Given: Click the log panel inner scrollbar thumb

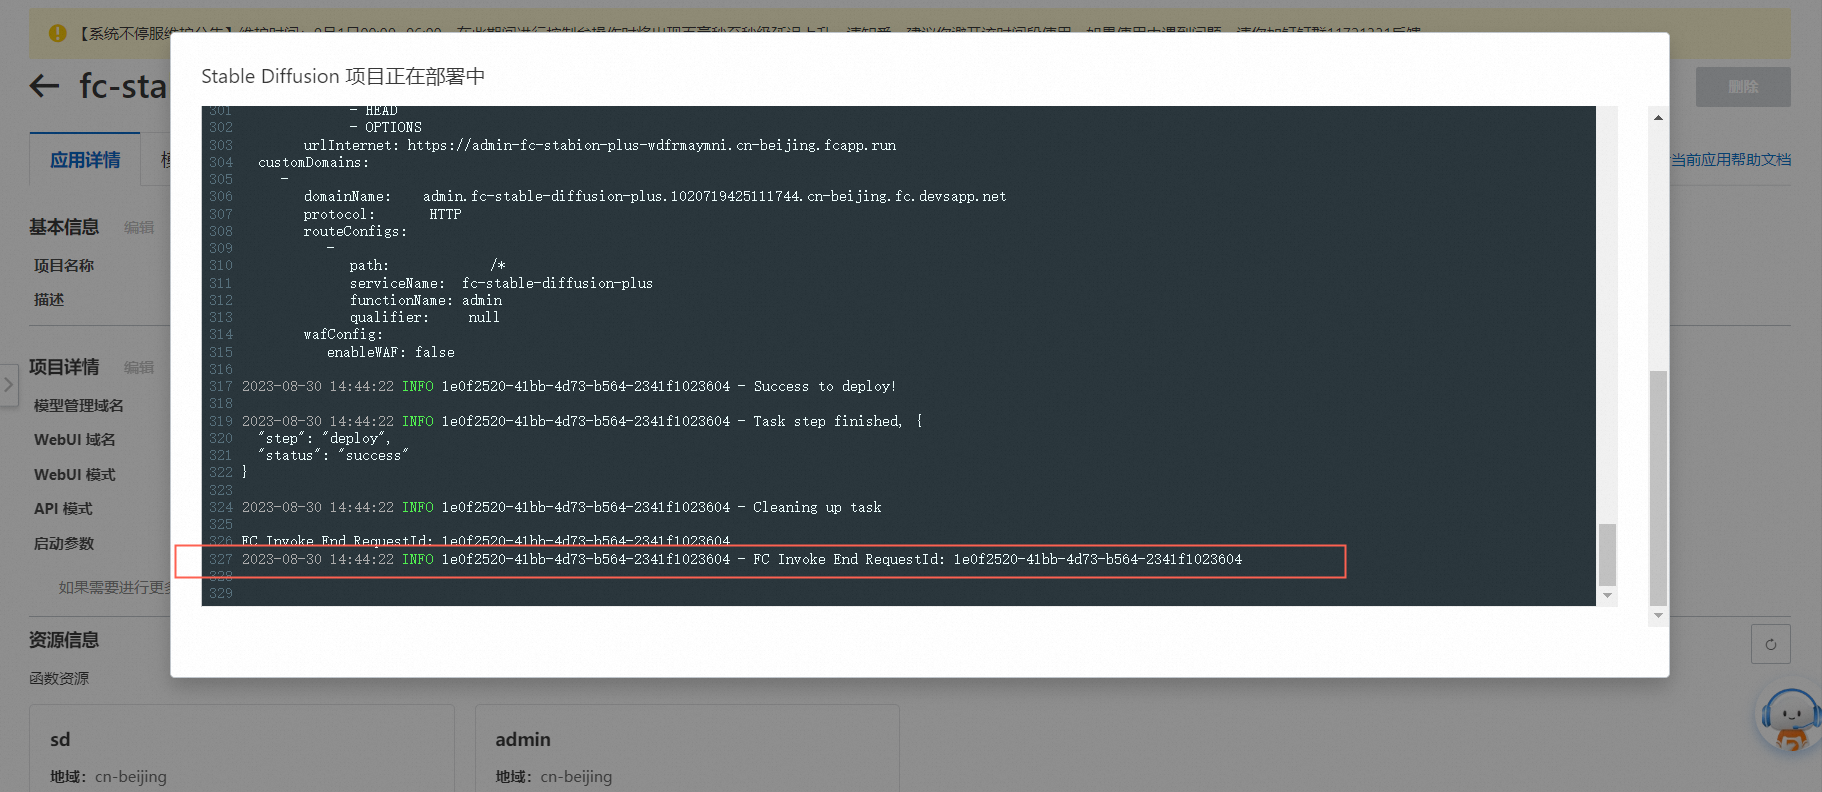Looking at the screenshot, I should [1607, 554].
